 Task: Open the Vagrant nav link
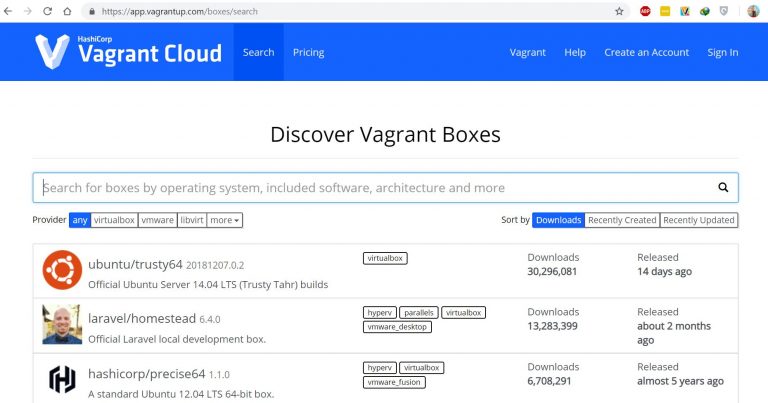click(x=528, y=52)
